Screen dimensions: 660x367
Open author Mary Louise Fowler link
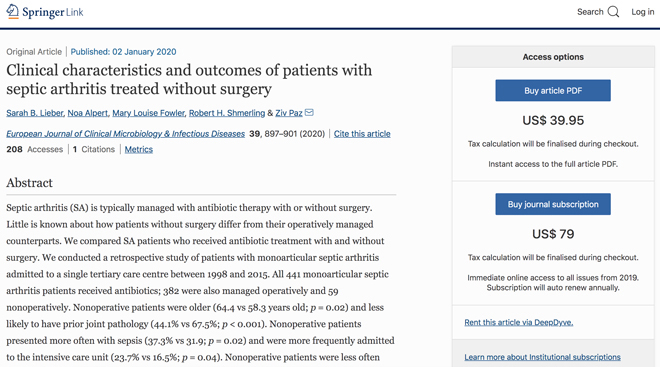[148, 113]
